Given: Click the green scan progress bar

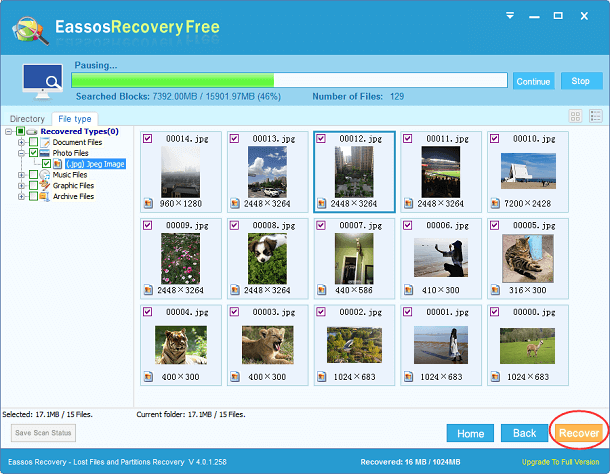Looking at the screenshot, I should click(289, 80).
